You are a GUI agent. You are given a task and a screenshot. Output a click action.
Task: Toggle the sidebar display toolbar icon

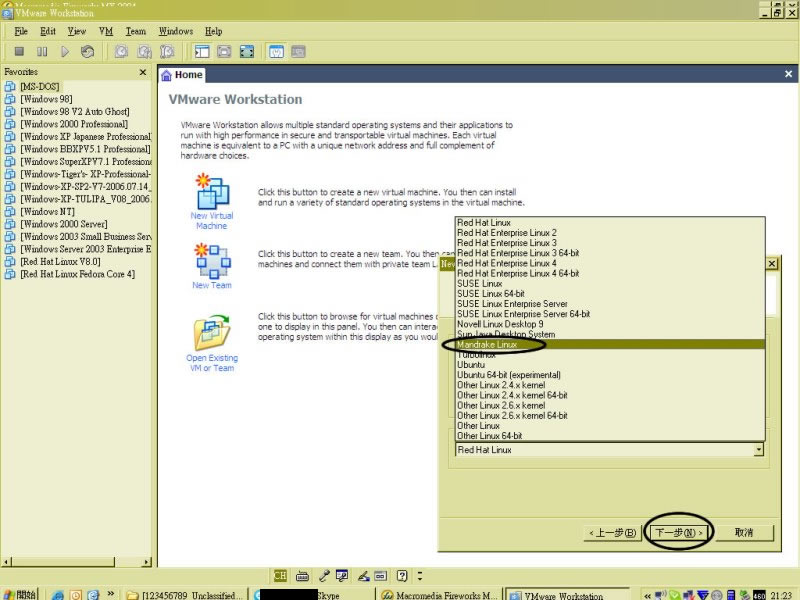202,52
